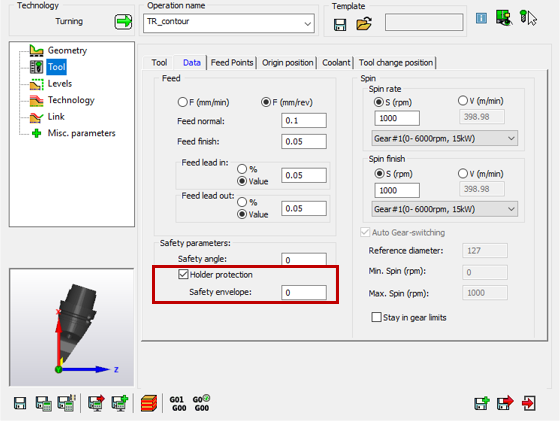Select the Geometry page icon in the tree
This screenshot has height=421, width=560.
(x=36, y=50)
